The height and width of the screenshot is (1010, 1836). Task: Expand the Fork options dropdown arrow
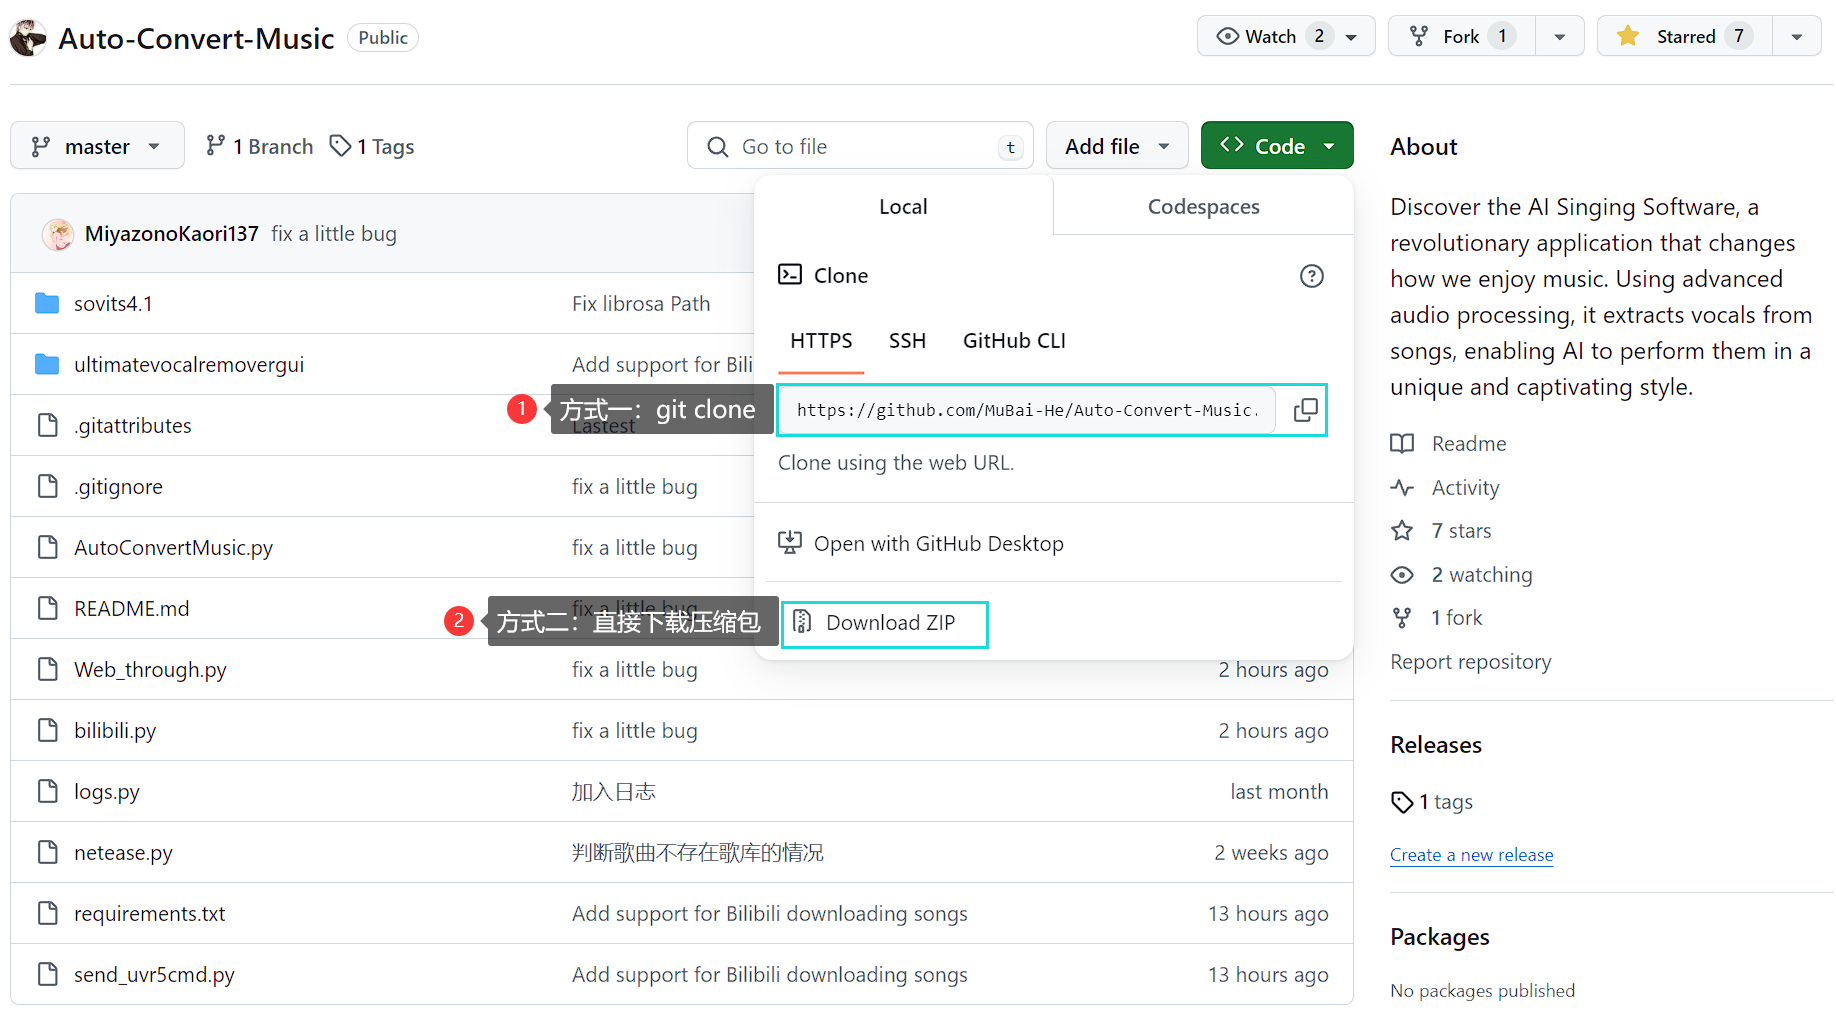(x=1560, y=37)
